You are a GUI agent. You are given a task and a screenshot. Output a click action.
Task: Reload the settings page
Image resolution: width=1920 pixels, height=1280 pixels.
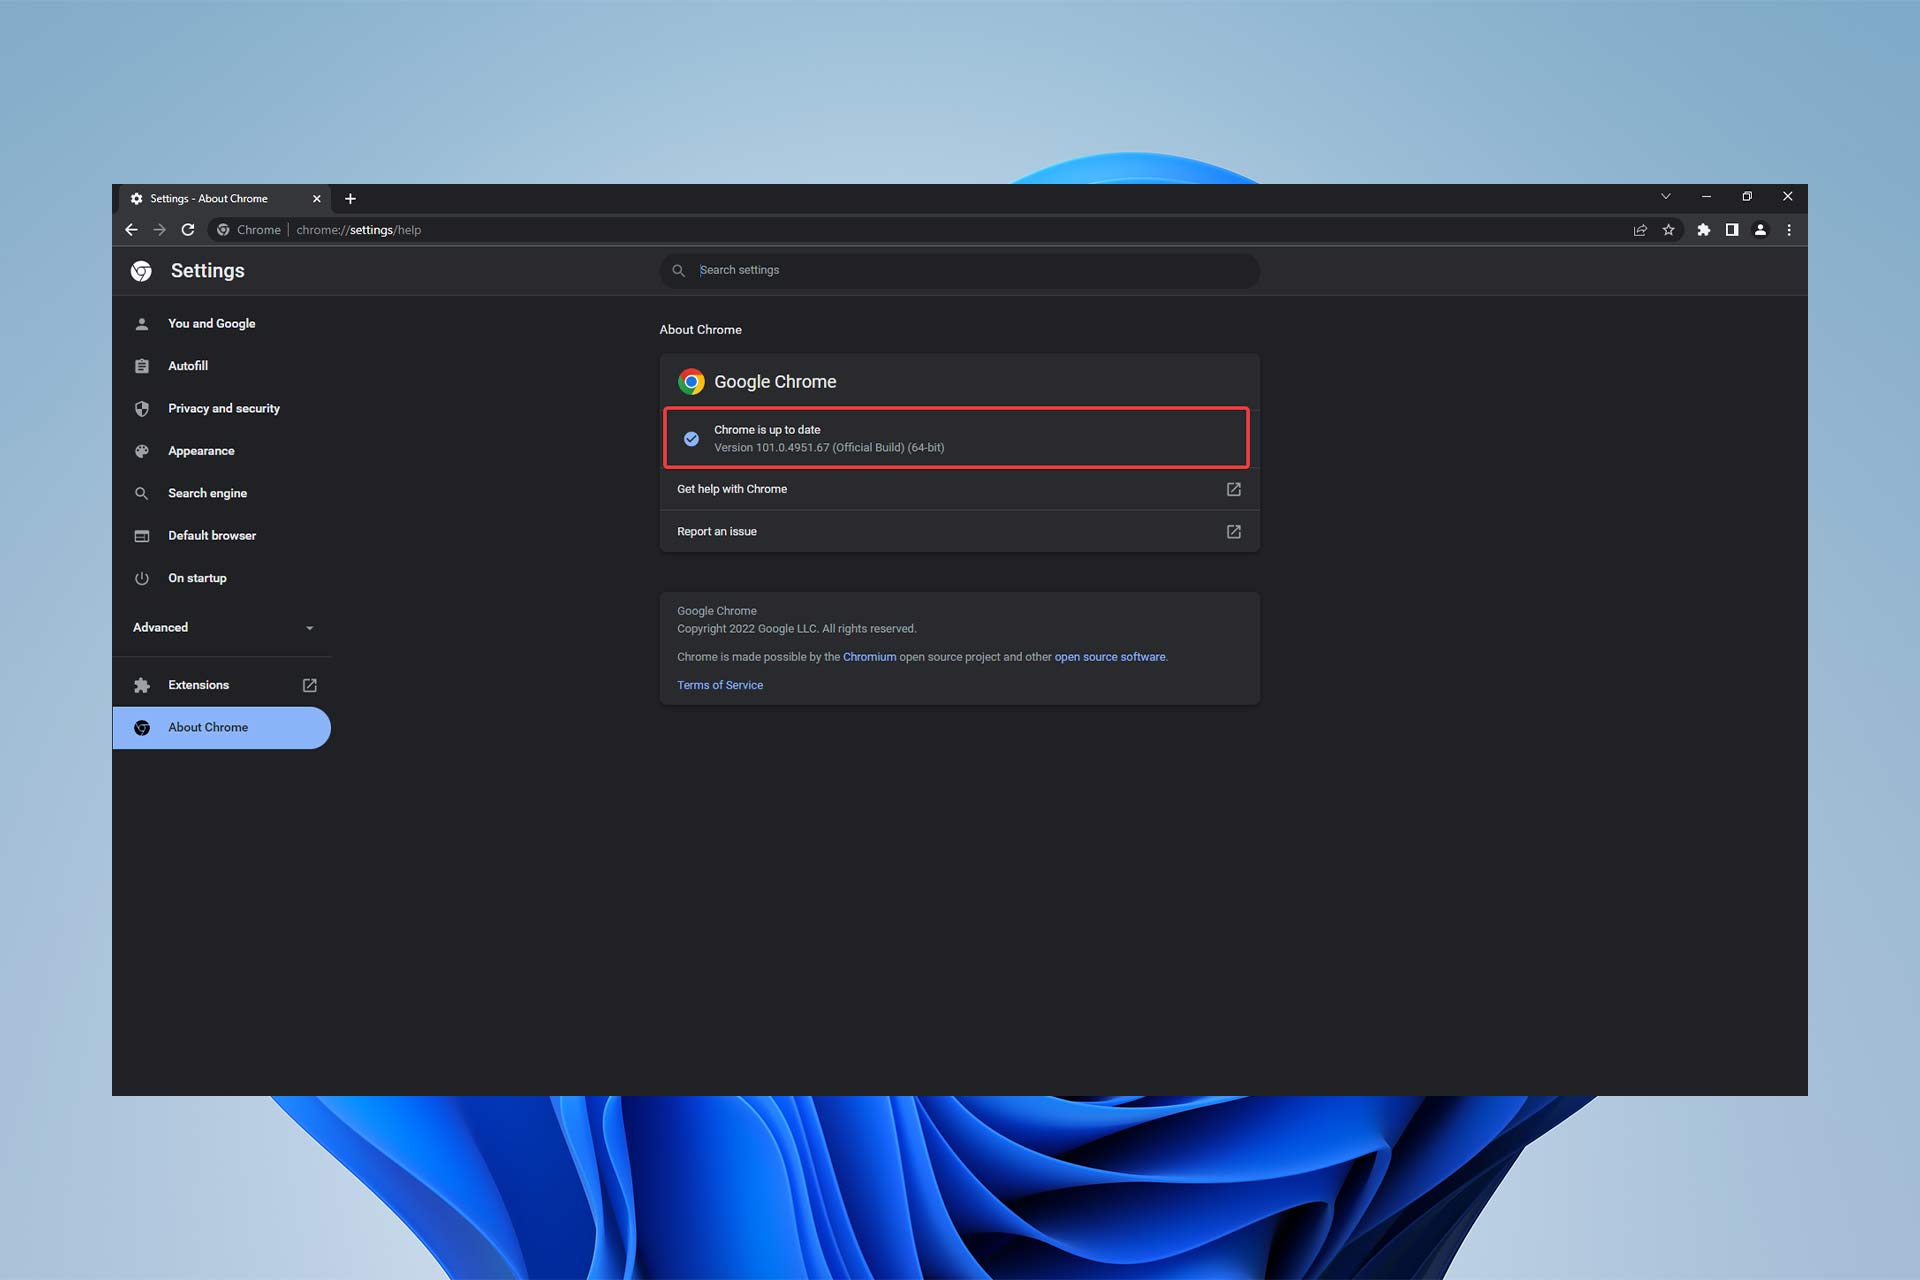click(x=188, y=230)
